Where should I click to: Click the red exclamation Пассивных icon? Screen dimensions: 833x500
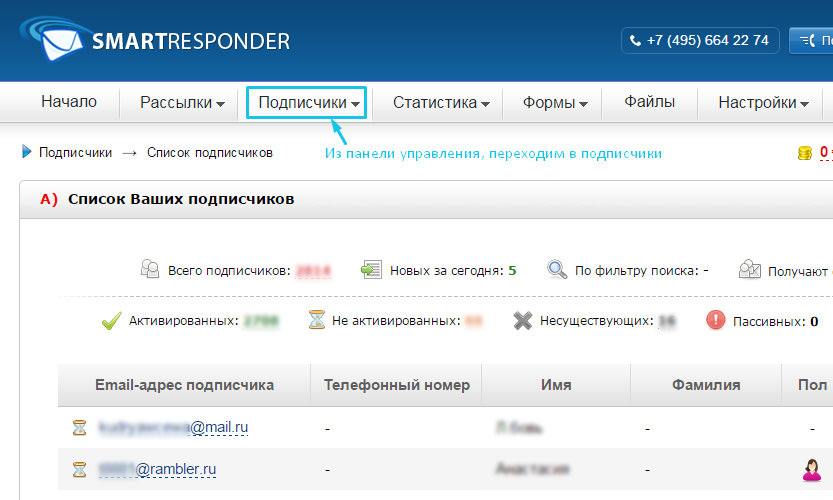[716, 320]
